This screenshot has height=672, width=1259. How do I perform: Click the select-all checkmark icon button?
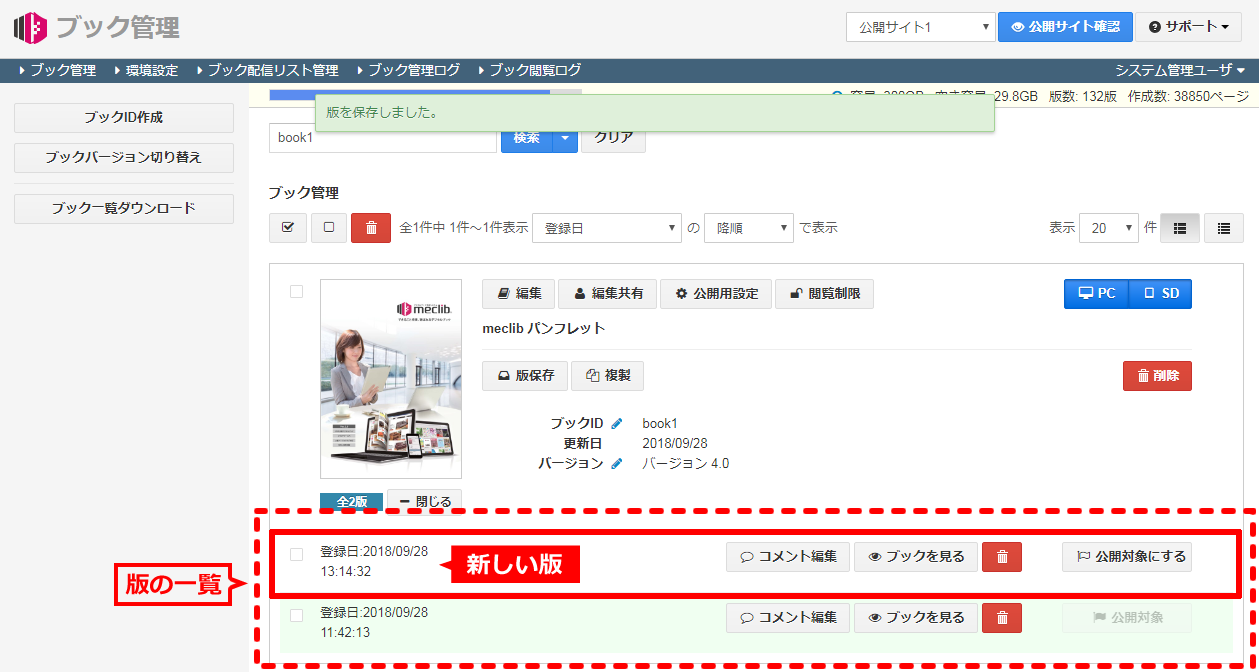coord(288,228)
